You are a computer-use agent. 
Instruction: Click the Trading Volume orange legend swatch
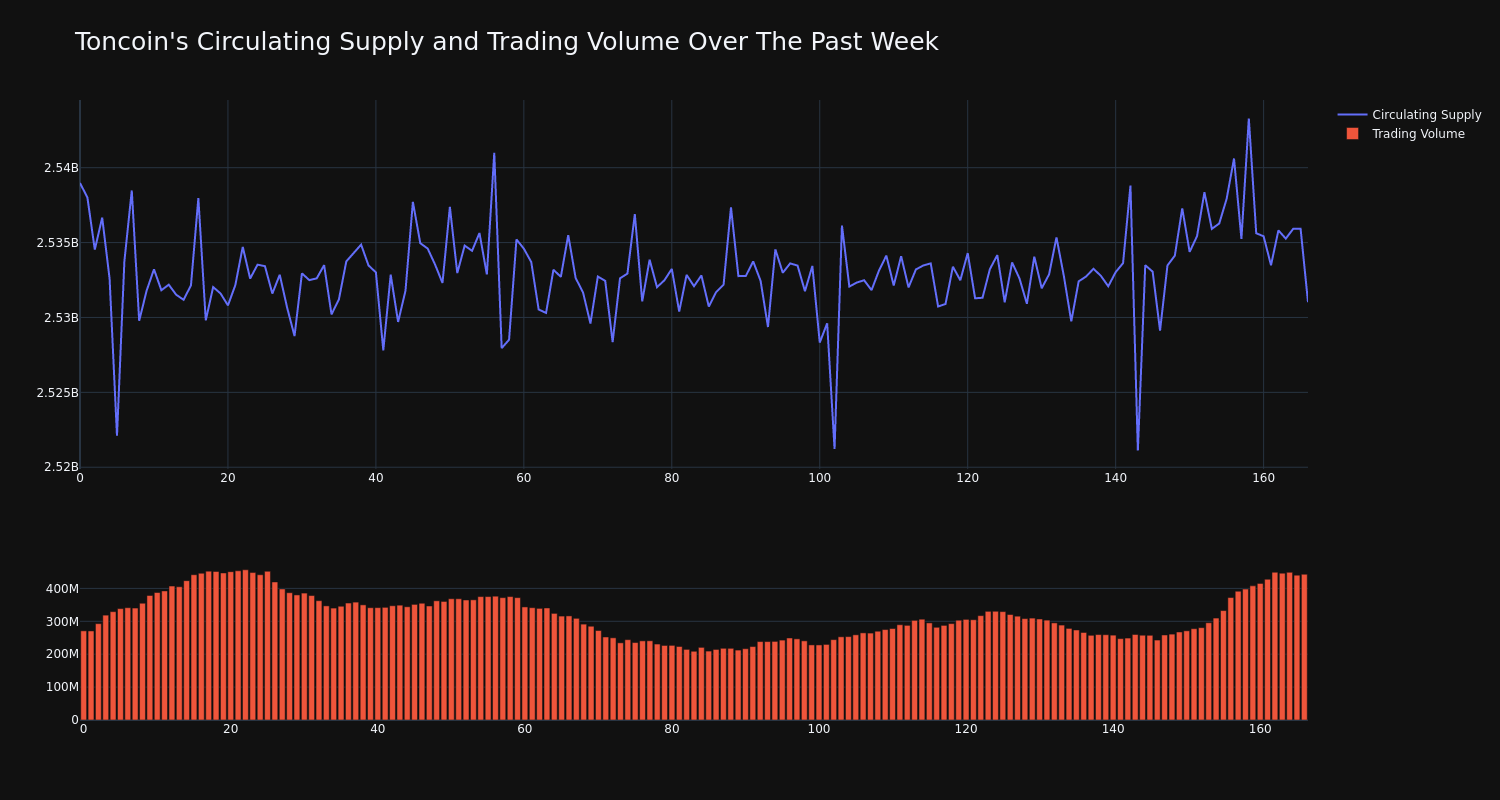click(1352, 134)
